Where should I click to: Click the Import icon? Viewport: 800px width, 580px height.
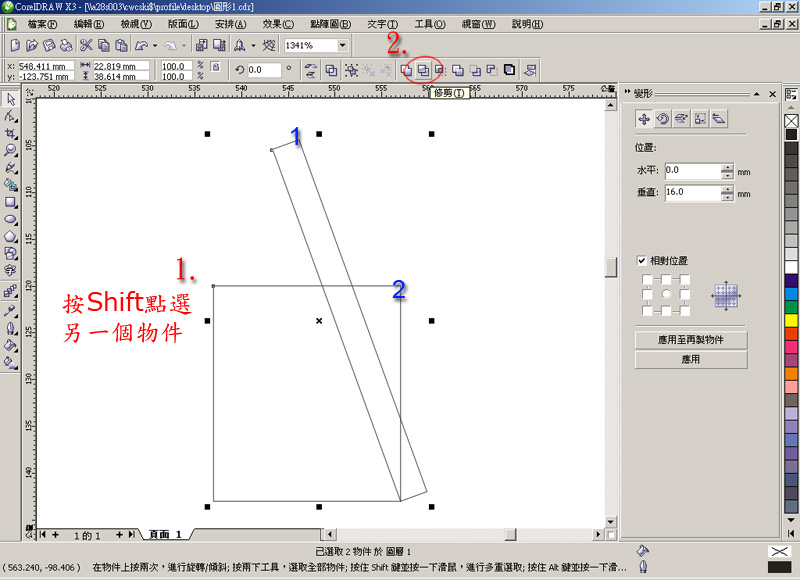click(x=202, y=45)
